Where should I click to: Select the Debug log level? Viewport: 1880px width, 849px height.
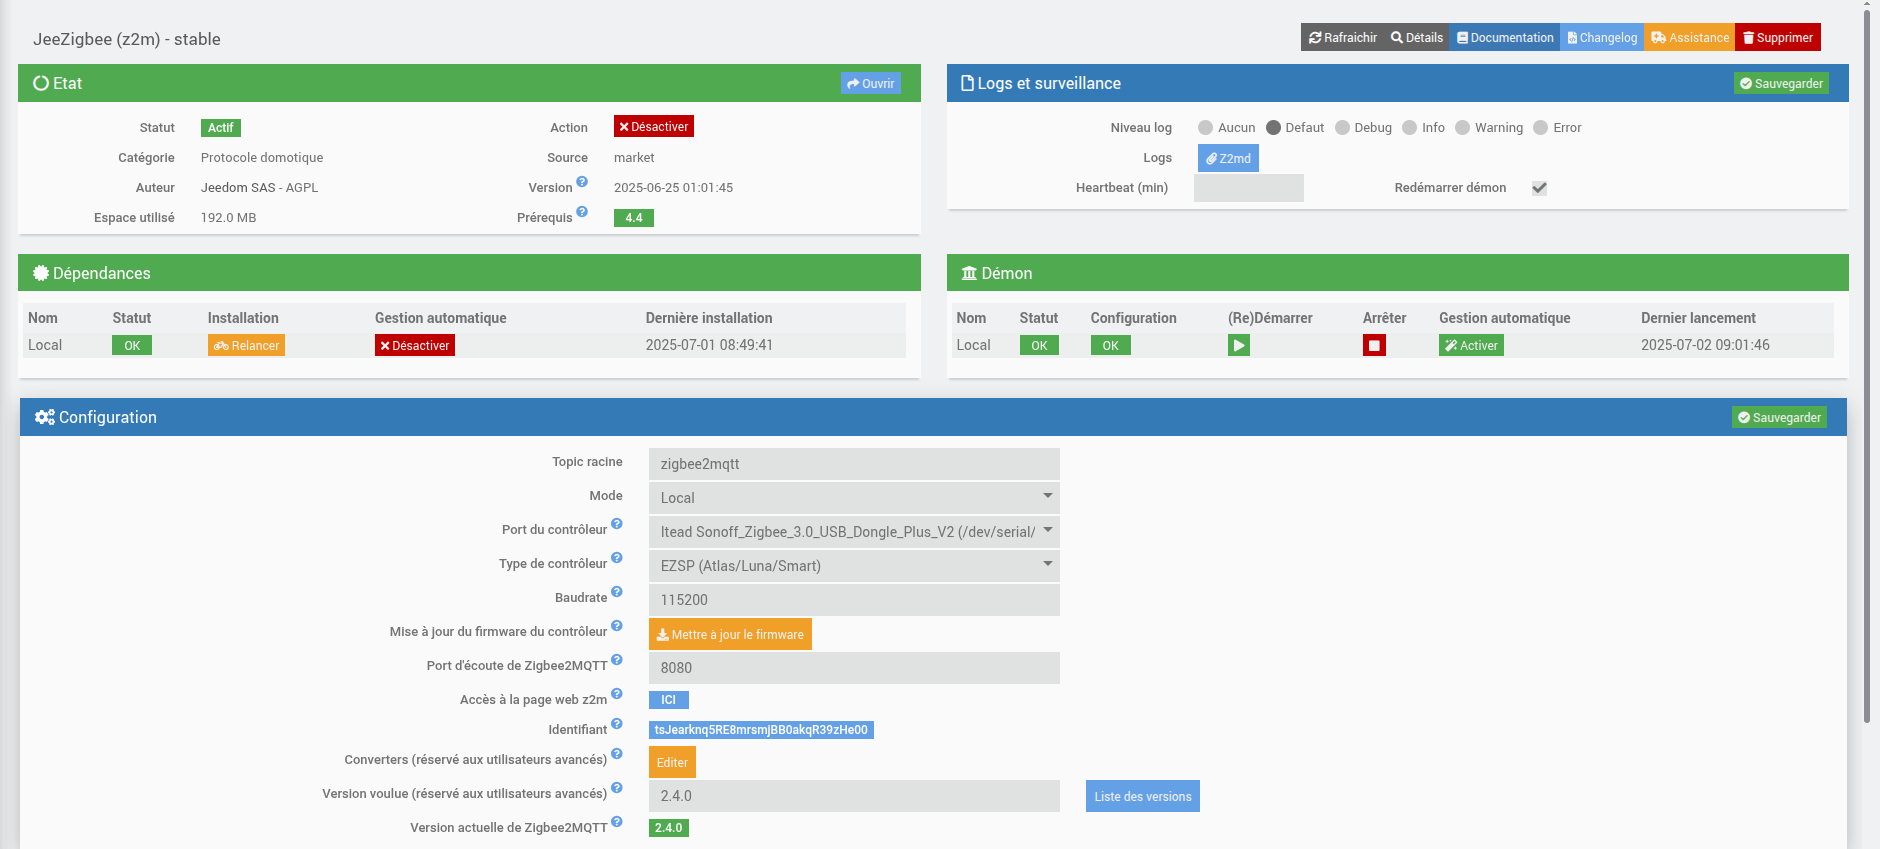(1343, 128)
